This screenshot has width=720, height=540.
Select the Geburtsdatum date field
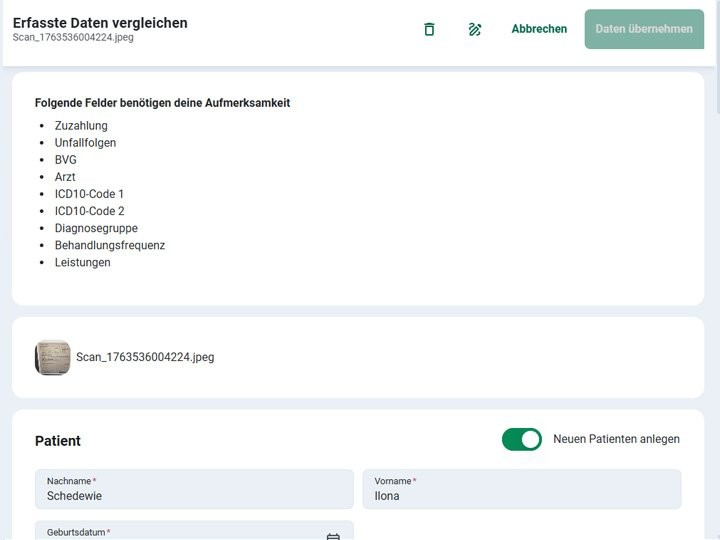click(180, 533)
